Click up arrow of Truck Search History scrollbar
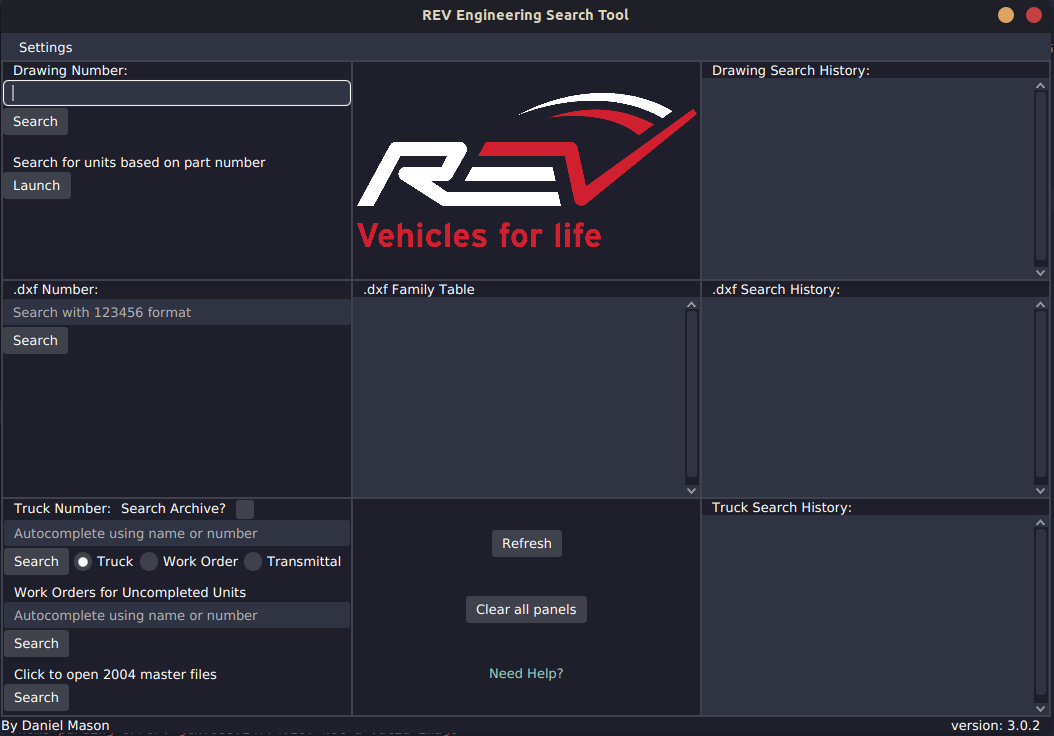Screen dimensions: 1054x736 (x=1041, y=523)
